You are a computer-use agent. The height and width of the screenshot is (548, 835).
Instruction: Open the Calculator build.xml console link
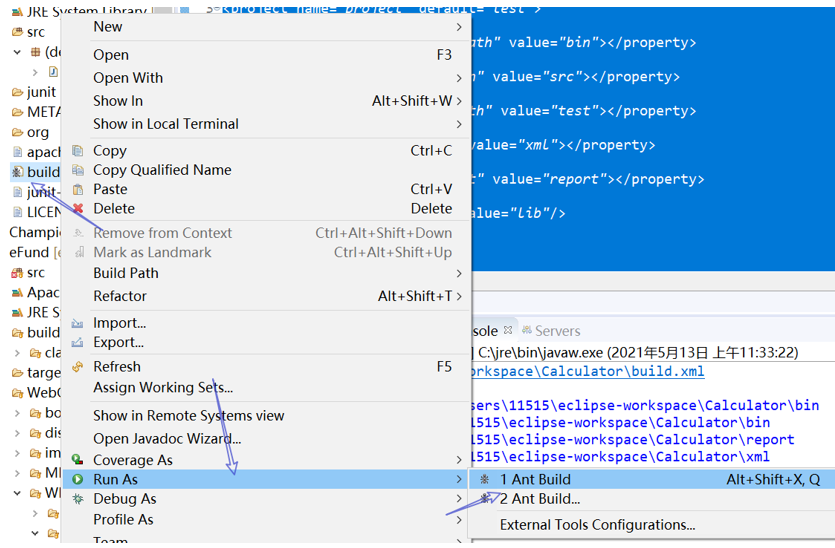click(x=588, y=371)
